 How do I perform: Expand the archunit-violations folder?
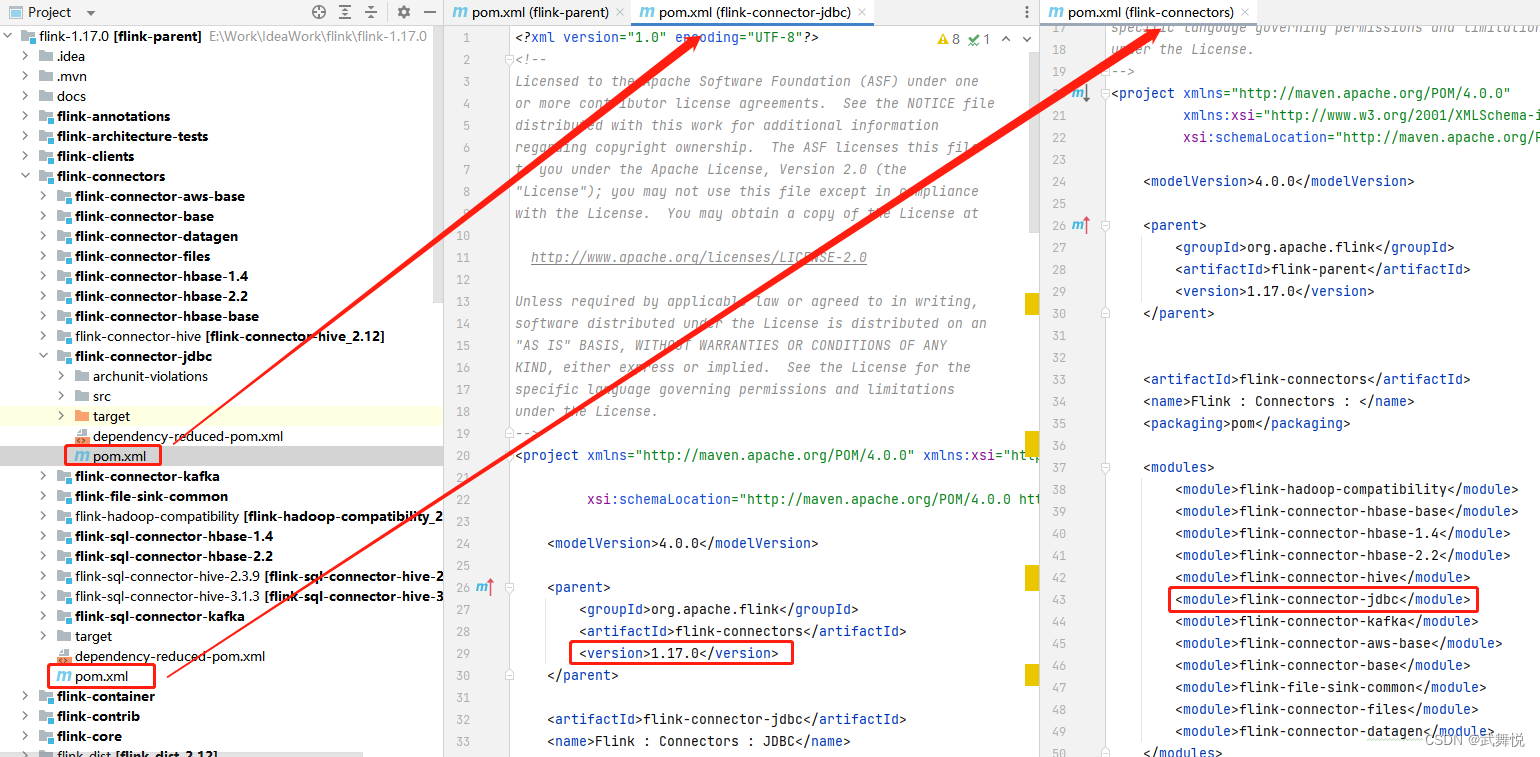[62, 376]
